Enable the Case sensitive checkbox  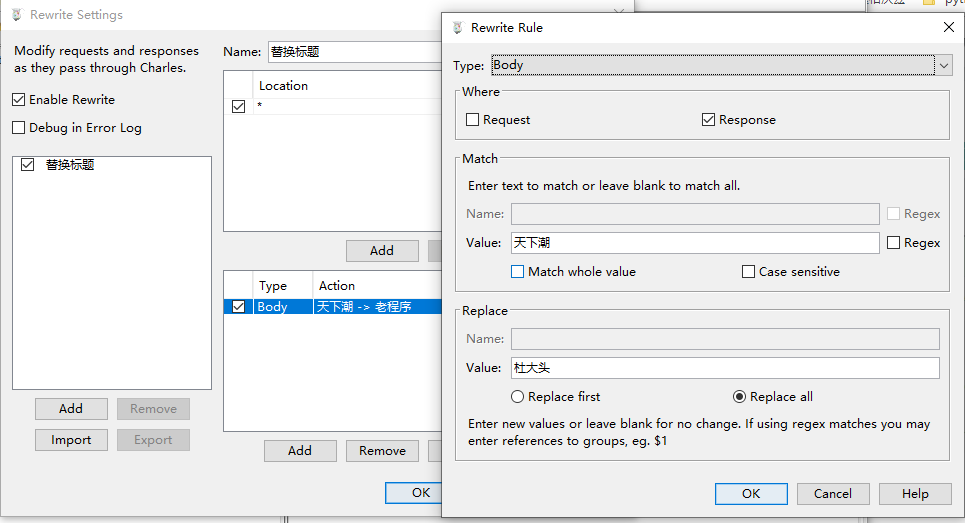click(748, 272)
